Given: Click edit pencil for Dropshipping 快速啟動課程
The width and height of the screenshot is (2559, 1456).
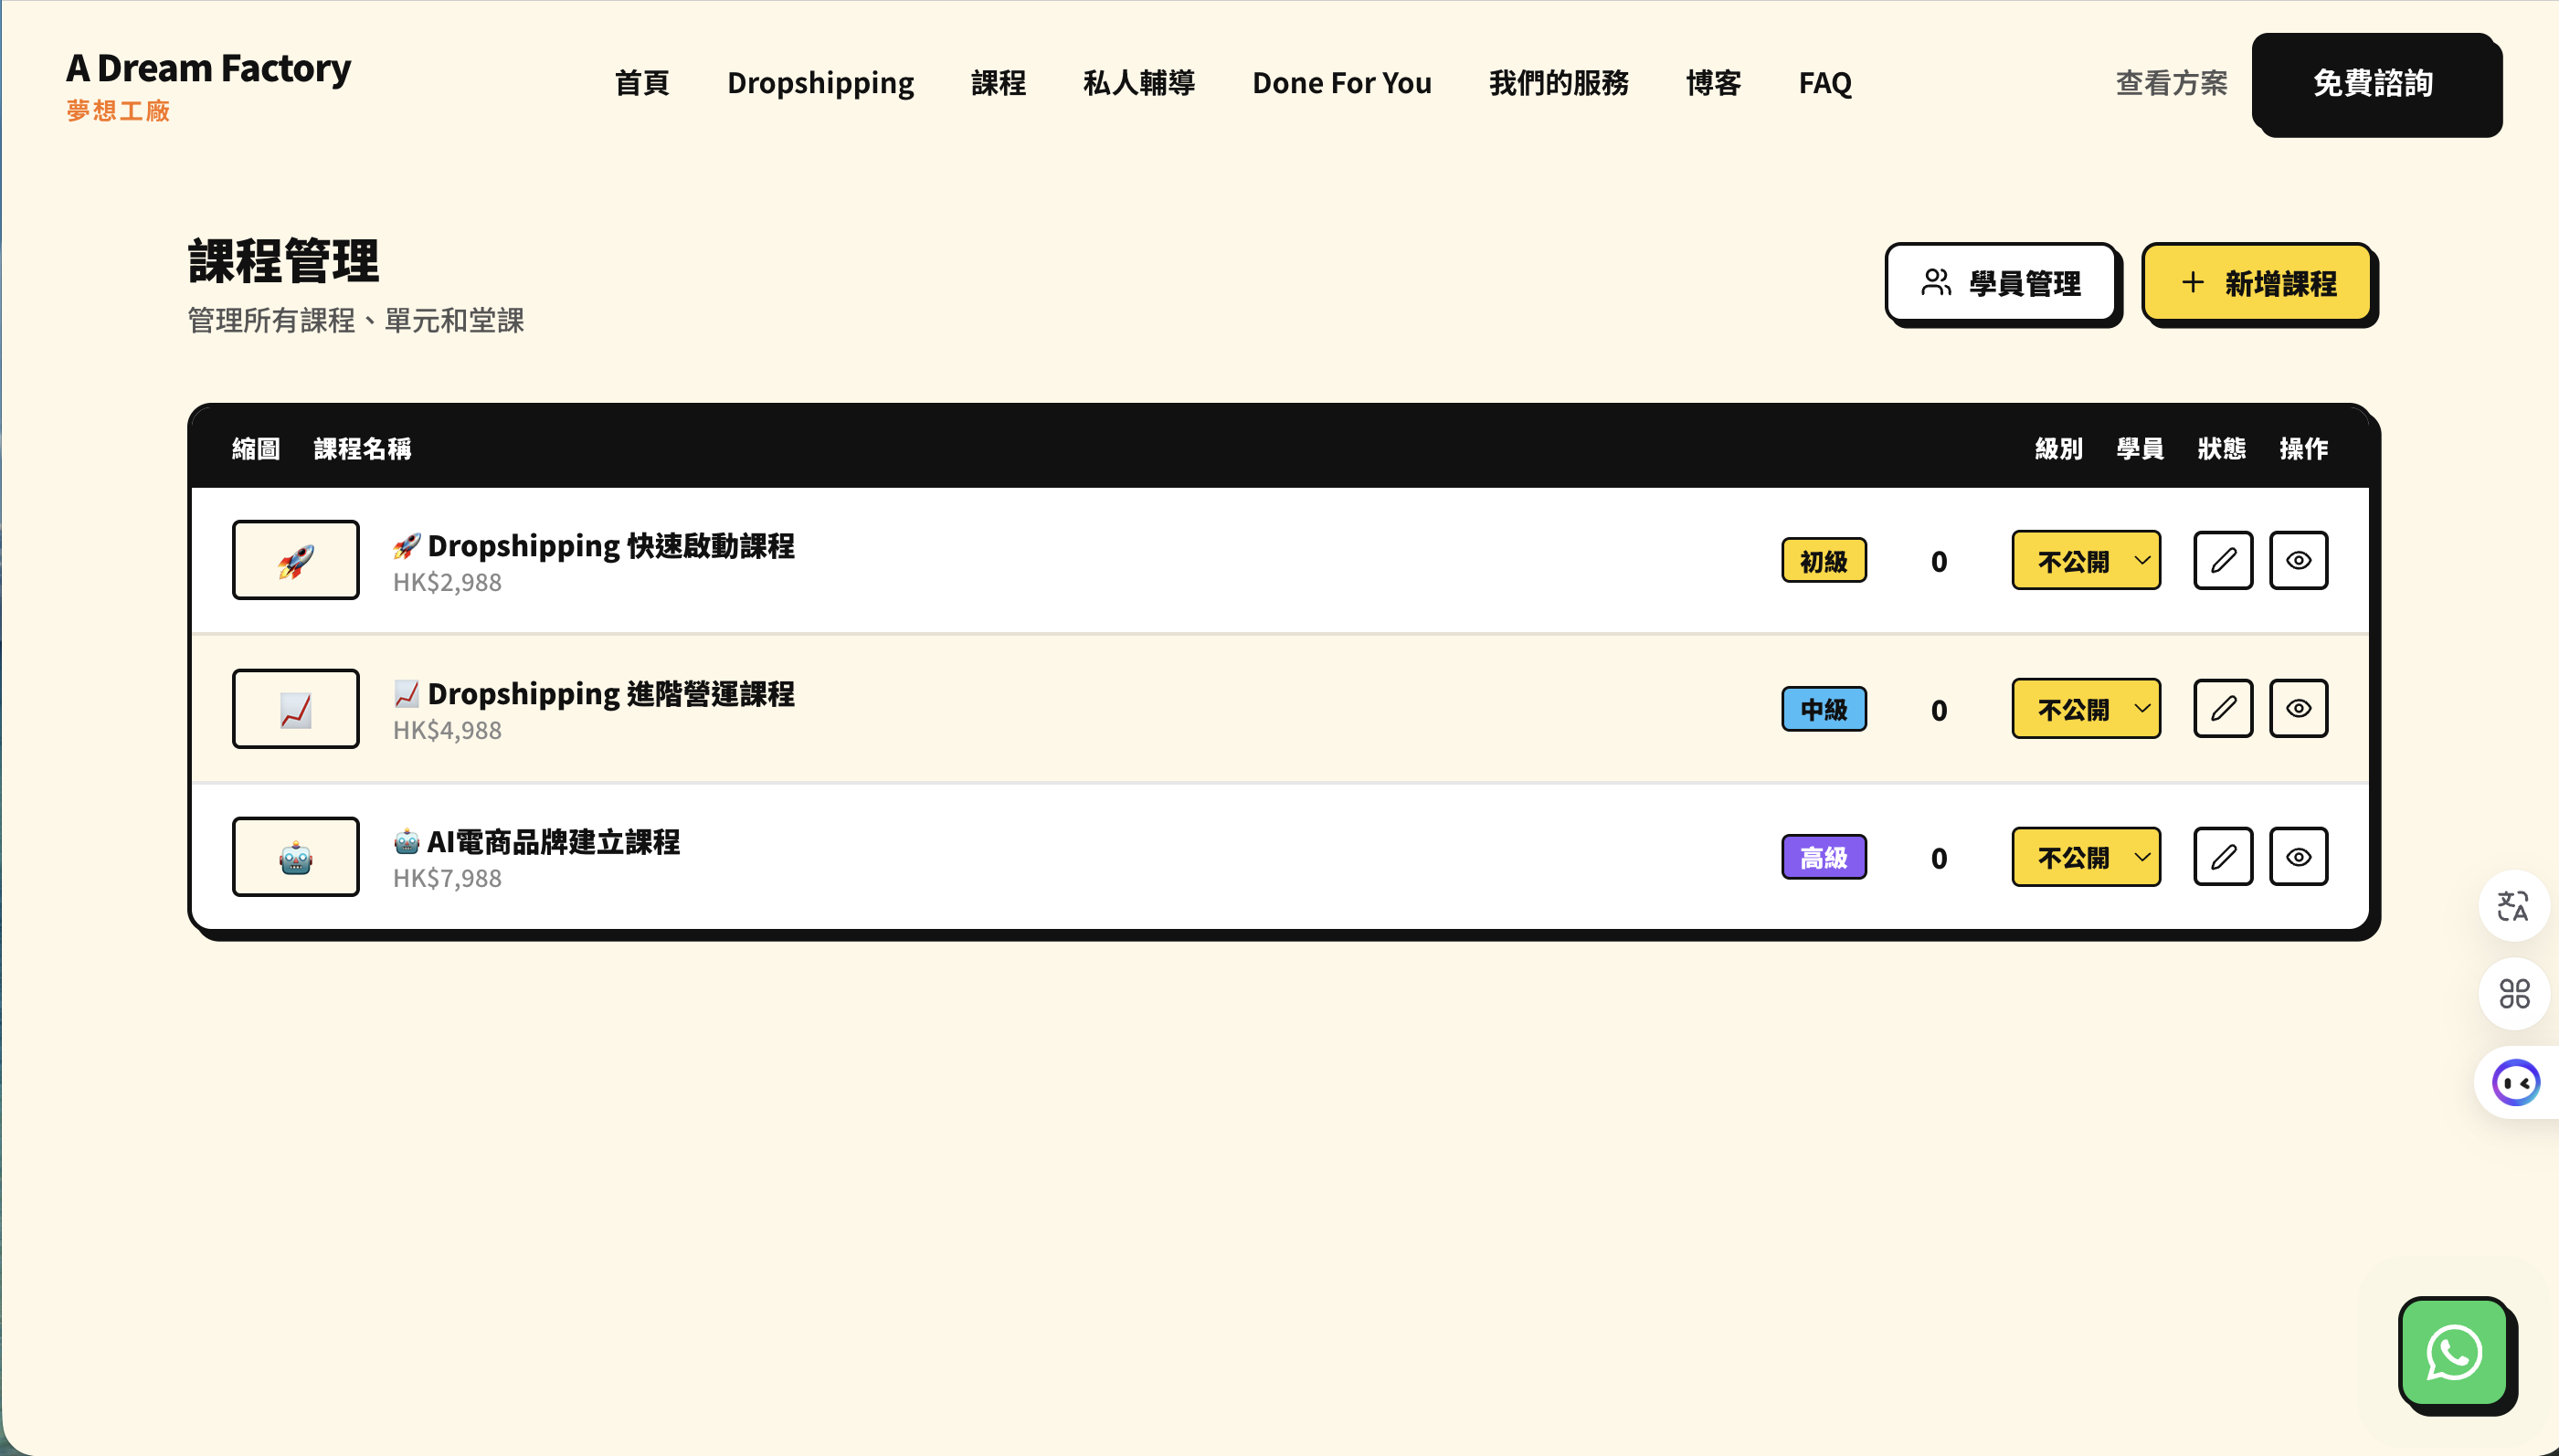Looking at the screenshot, I should click(2222, 560).
